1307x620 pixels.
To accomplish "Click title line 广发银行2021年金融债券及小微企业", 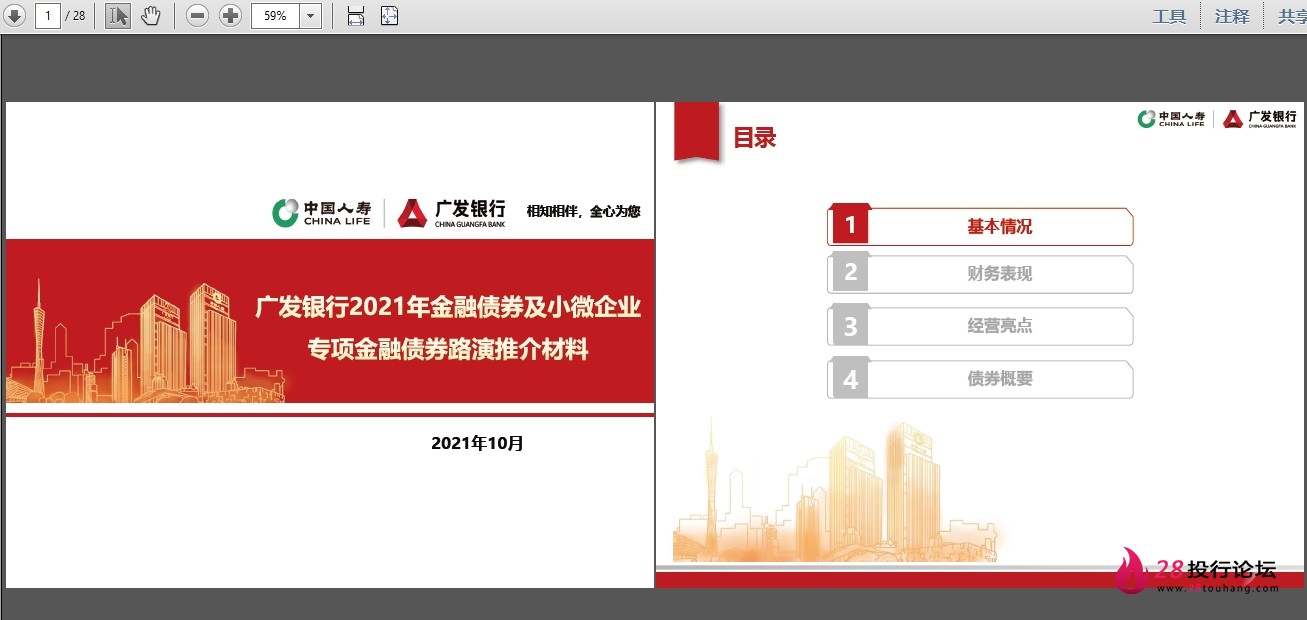I will point(448,307).
